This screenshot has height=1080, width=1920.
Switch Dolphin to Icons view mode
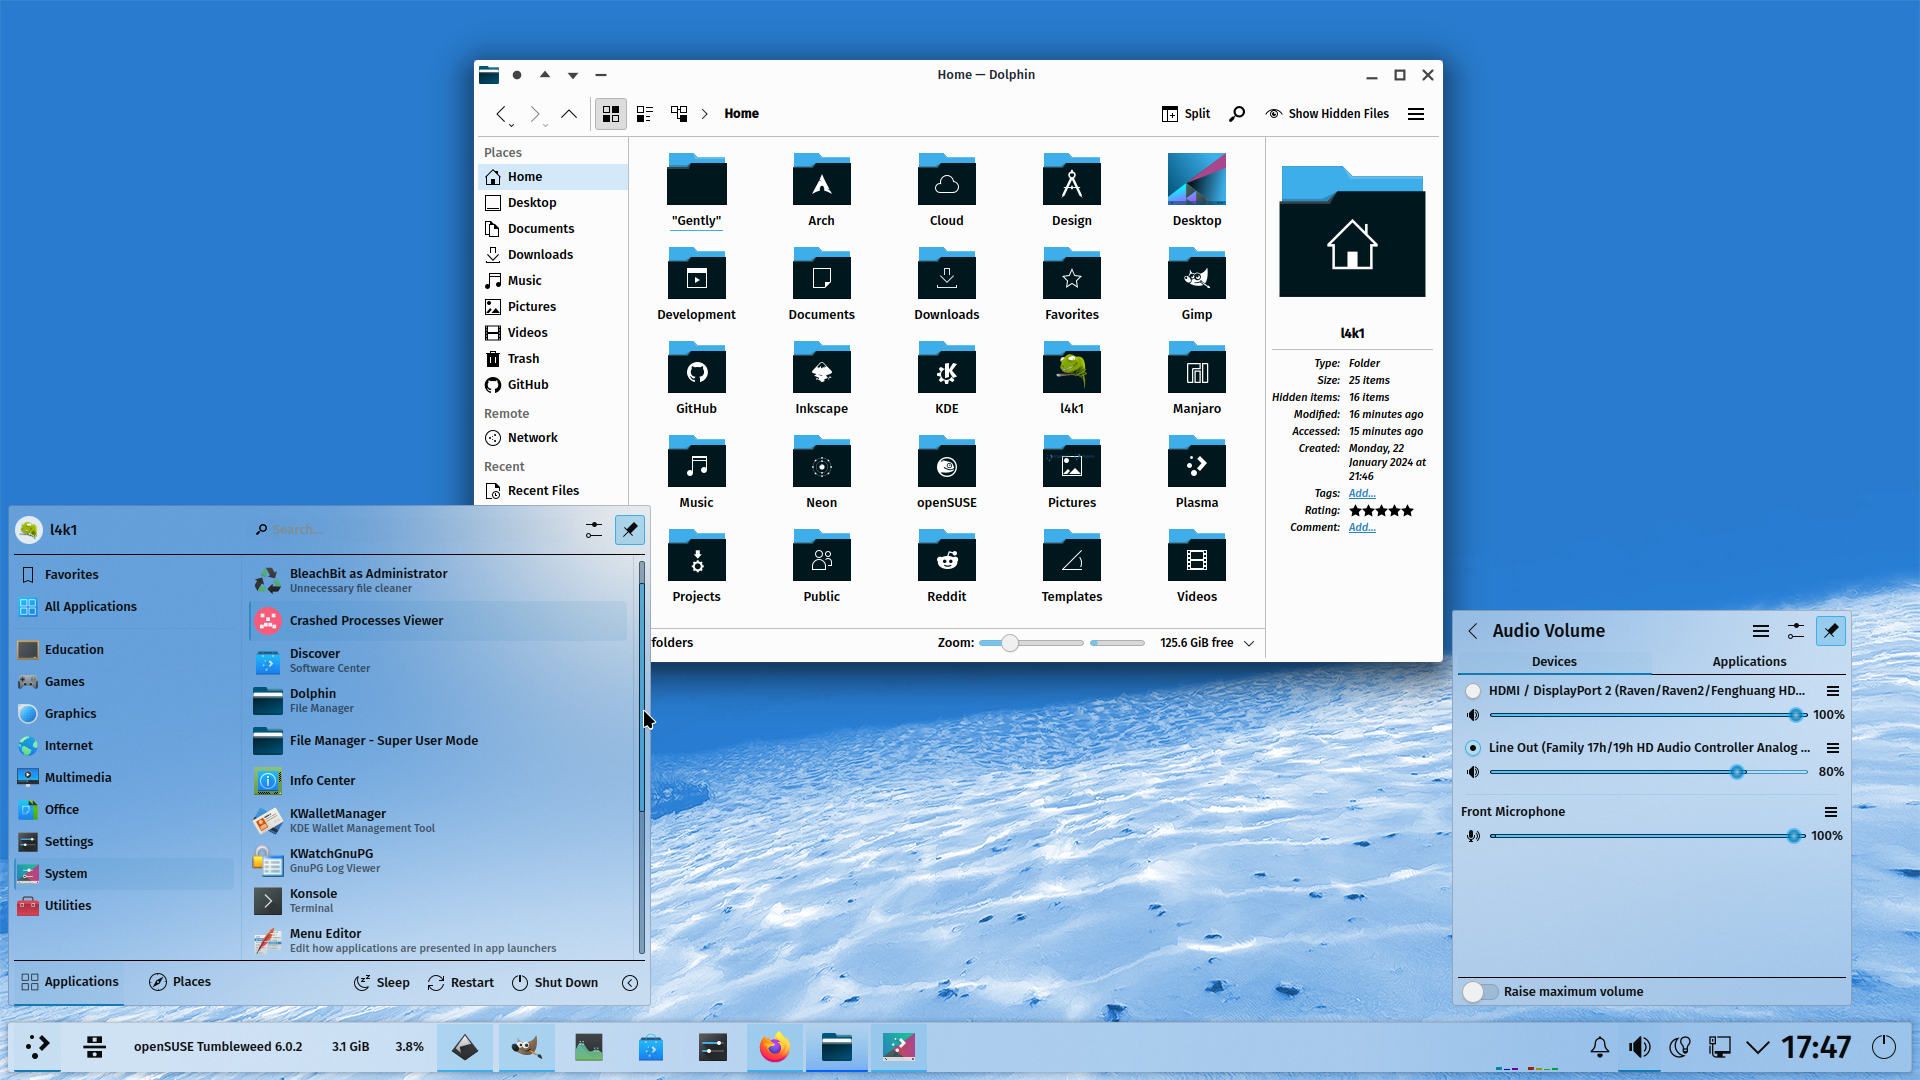(x=610, y=114)
